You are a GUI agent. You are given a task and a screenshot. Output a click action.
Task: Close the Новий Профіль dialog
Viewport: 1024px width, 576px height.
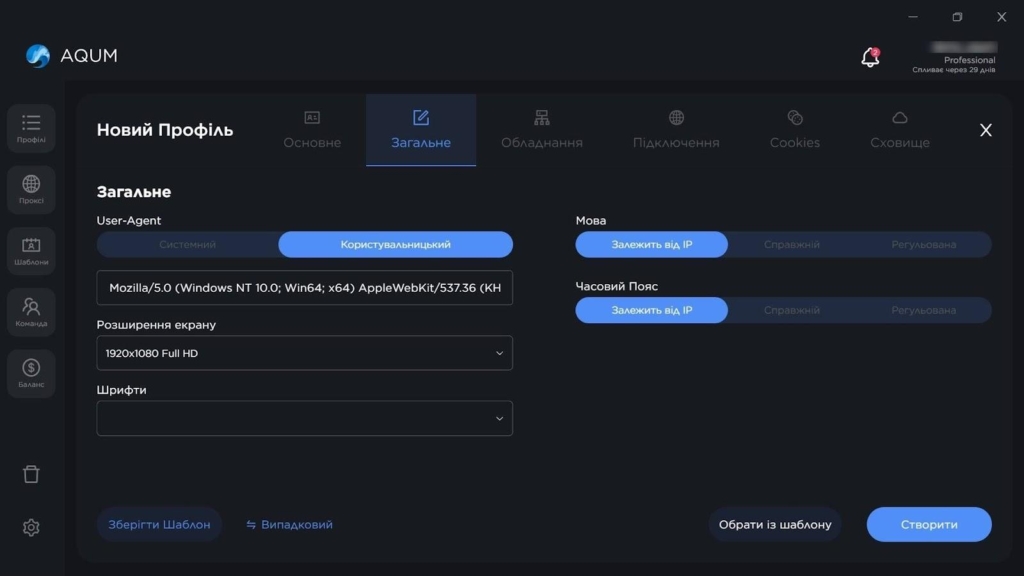tap(985, 130)
